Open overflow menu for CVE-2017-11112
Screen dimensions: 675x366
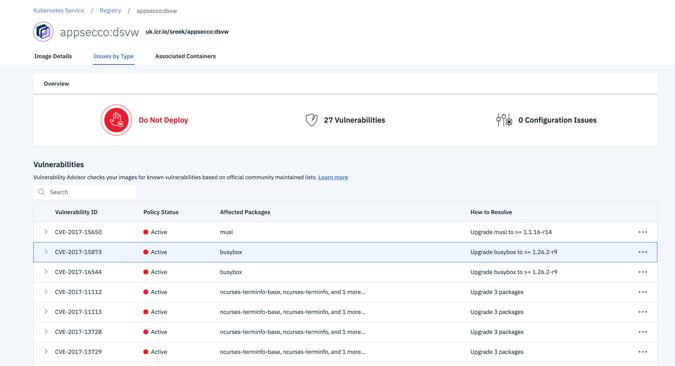(x=643, y=292)
